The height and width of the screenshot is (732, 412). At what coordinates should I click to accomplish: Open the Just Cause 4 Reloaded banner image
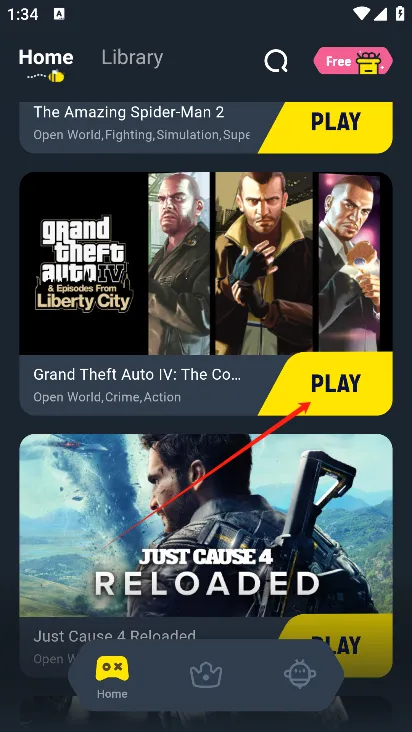[206, 525]
